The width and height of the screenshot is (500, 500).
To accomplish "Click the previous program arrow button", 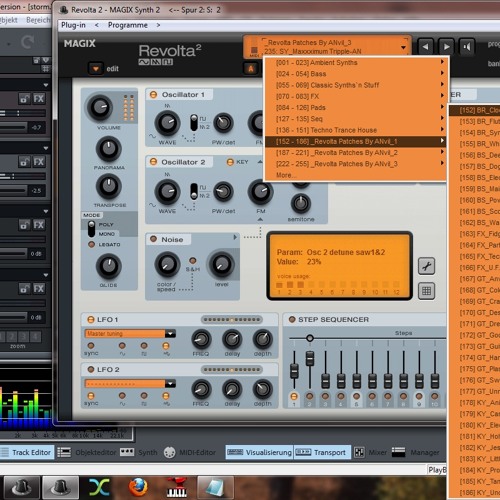I will click(x=426, y=47).
